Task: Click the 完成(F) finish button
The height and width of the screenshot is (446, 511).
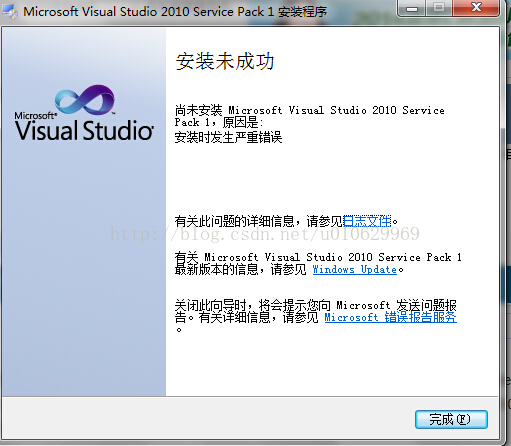Action: (x=451, y=419)
